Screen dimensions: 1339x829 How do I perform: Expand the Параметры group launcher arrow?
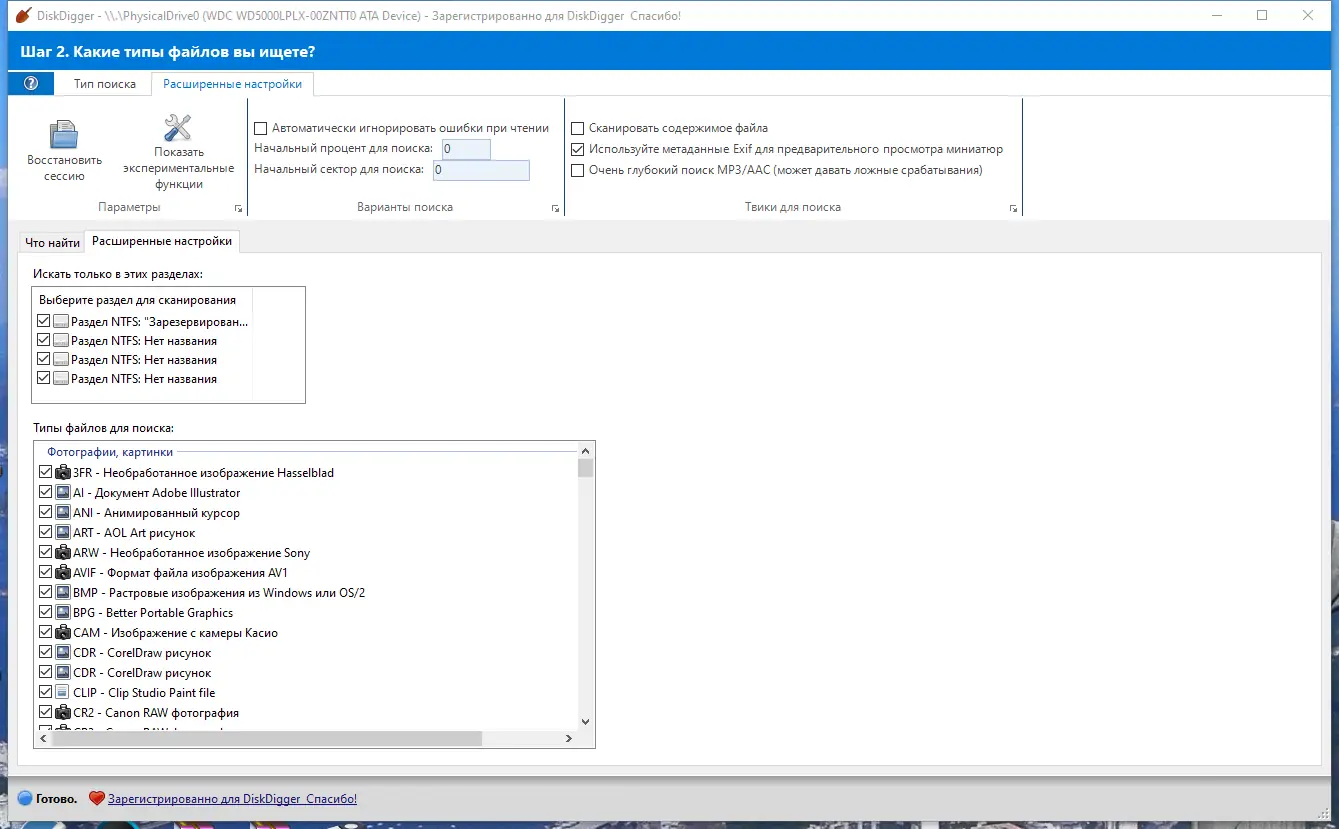point(238,208)
